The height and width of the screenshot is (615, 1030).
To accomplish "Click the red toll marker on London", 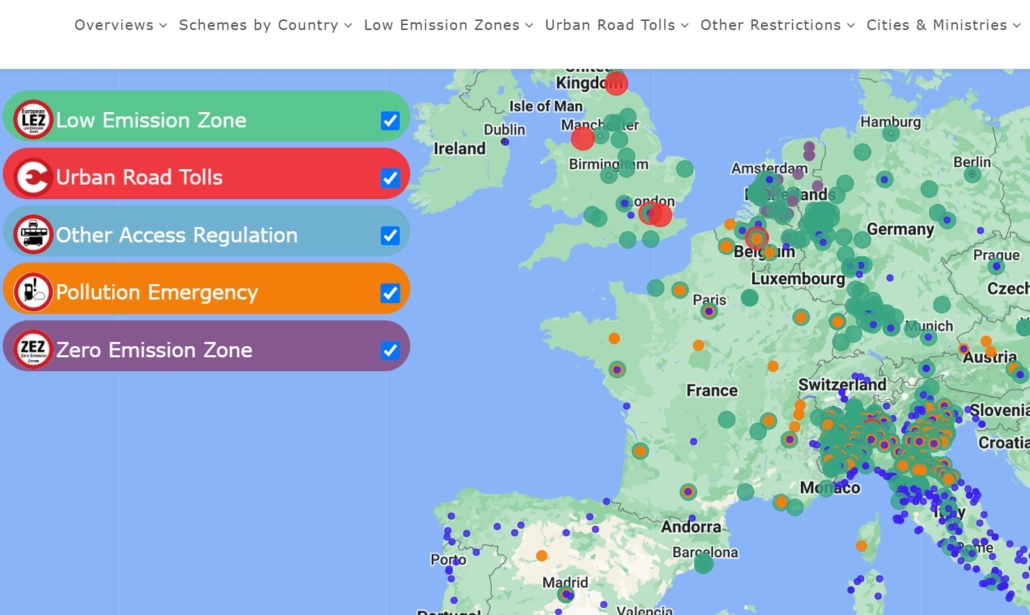I will [659, 214].
